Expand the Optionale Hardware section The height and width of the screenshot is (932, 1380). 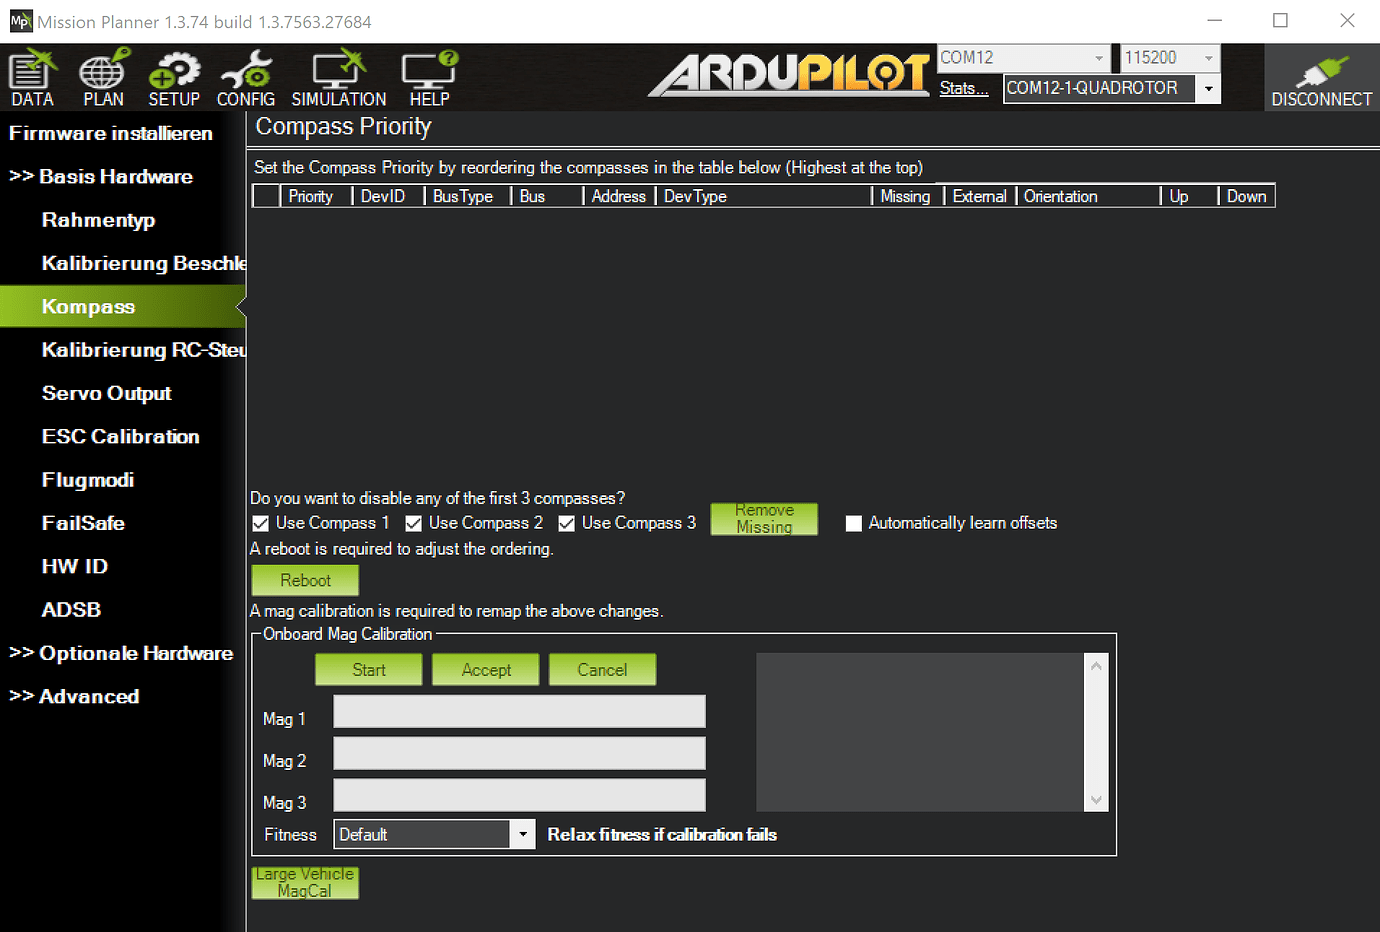click(x=121, y=653)
